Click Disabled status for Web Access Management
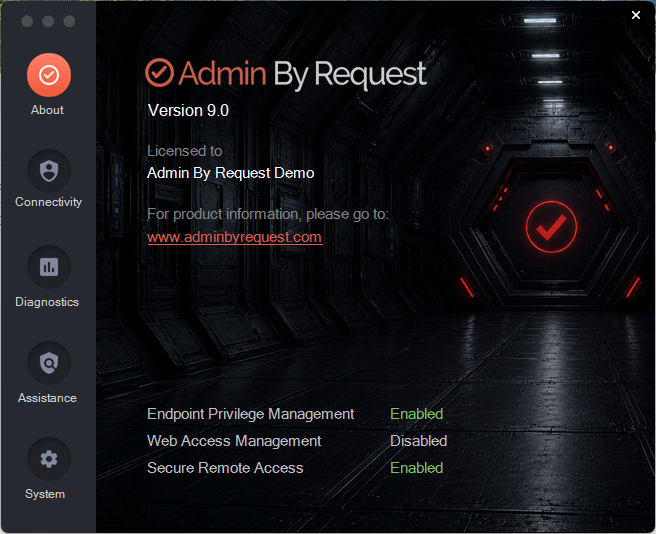 tap(418, 441)
